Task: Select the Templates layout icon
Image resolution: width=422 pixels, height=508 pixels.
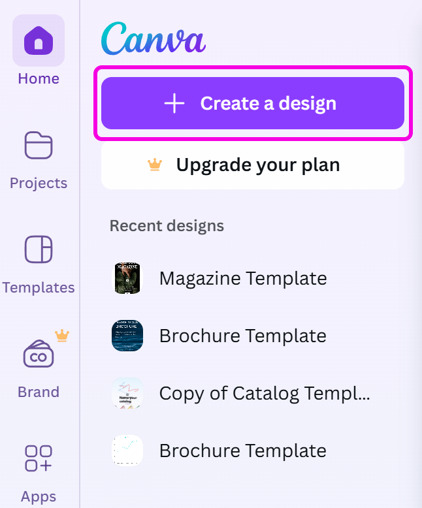Action: point(38,249)
